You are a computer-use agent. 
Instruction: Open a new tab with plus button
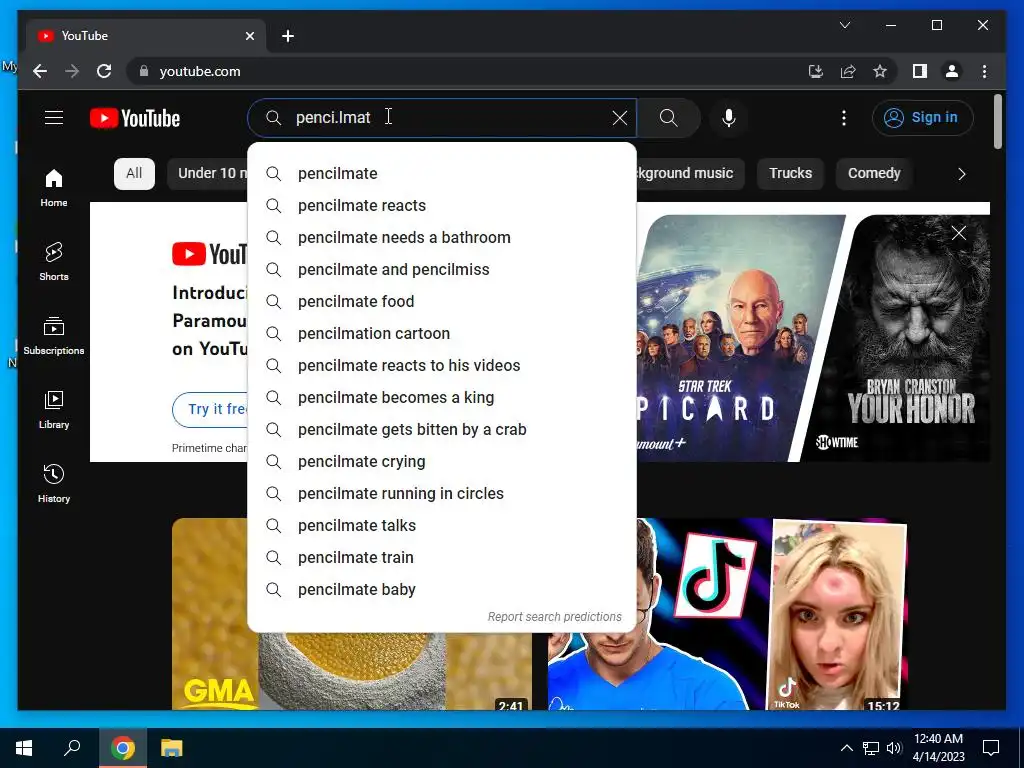point(288,36)
